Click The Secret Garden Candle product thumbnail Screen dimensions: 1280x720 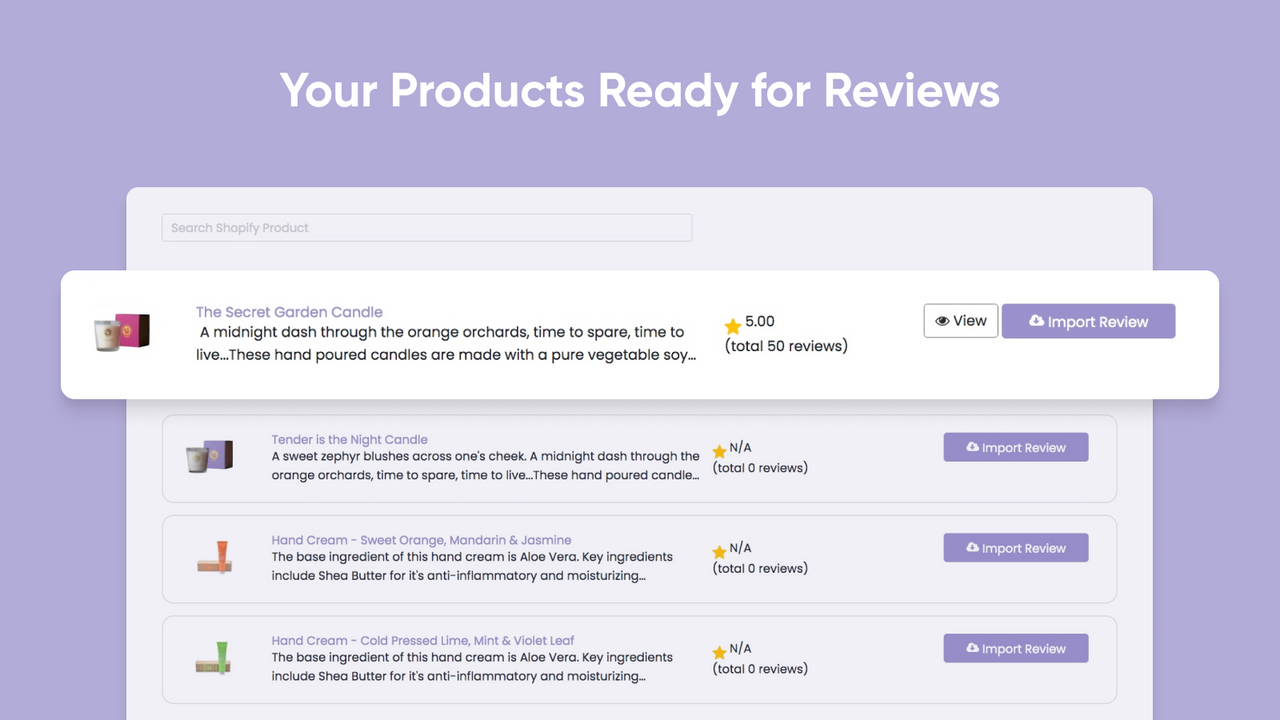[120, 333]
